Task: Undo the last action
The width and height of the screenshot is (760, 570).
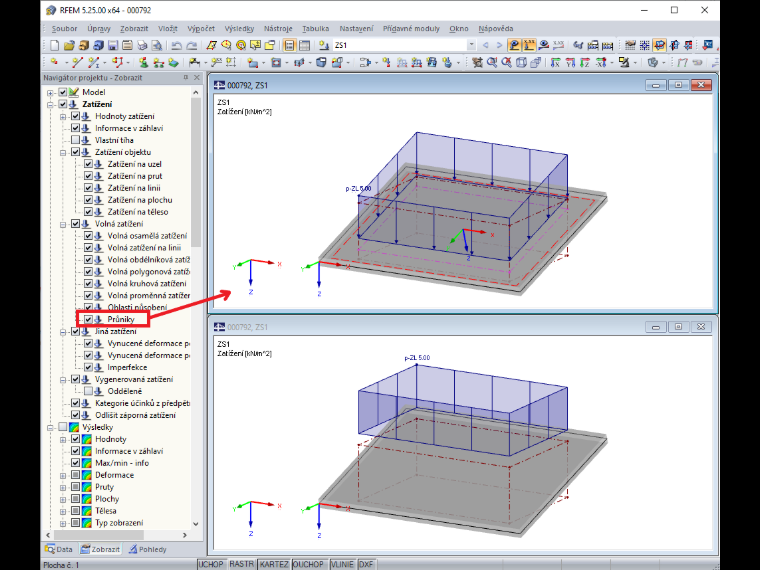Action: 176,45
